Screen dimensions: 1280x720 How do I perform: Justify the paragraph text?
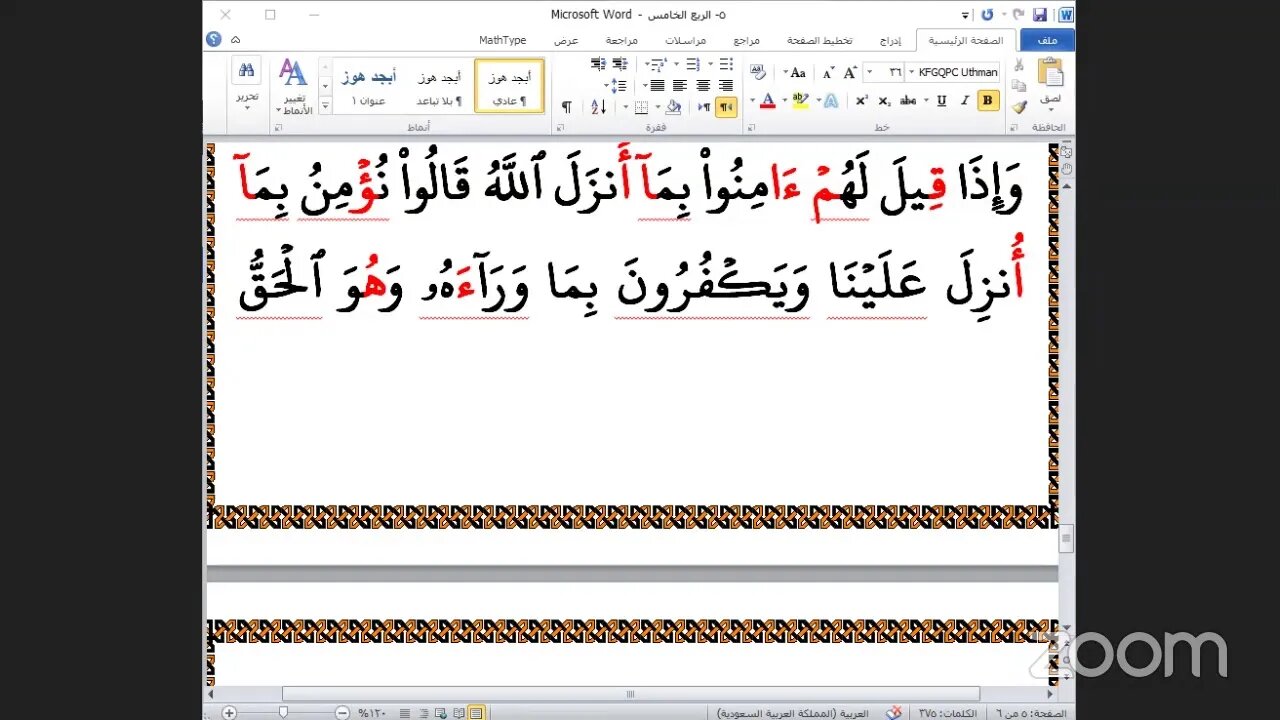[x=658, y=86]
